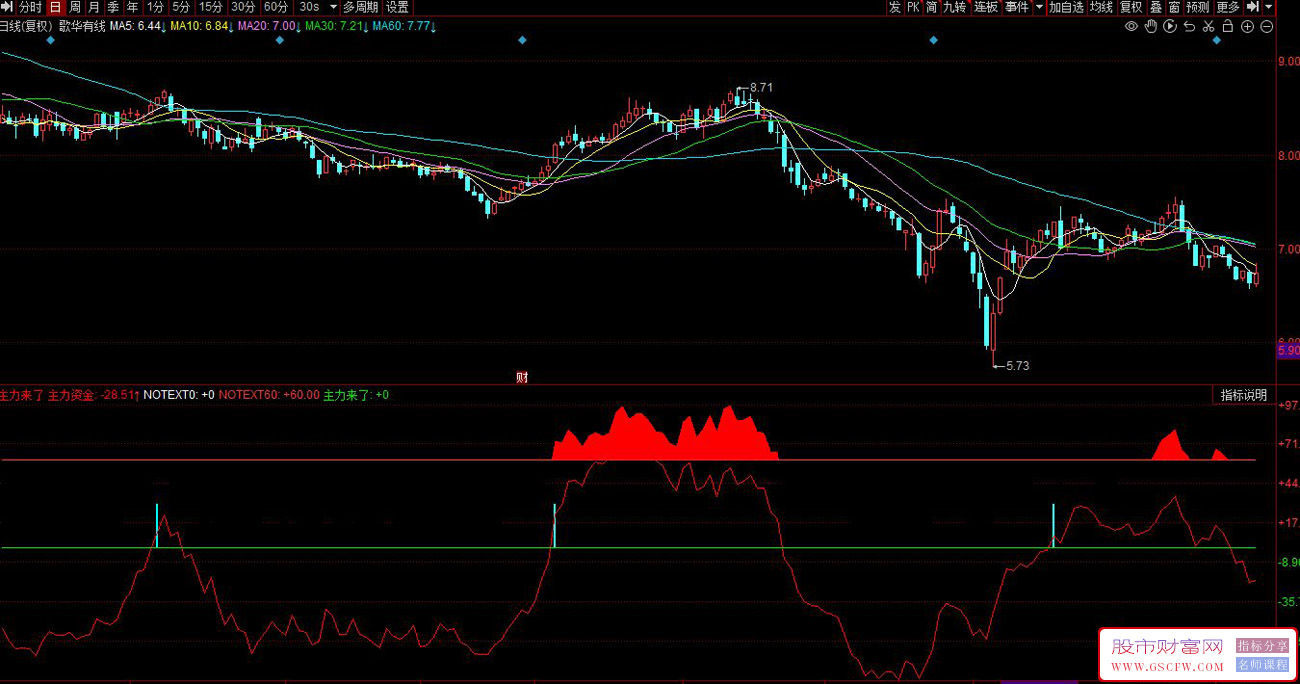The width and height of the screenshot is (1300, 684).
Task: Click the 5.73 low price label
Action: coord(1017,366)
